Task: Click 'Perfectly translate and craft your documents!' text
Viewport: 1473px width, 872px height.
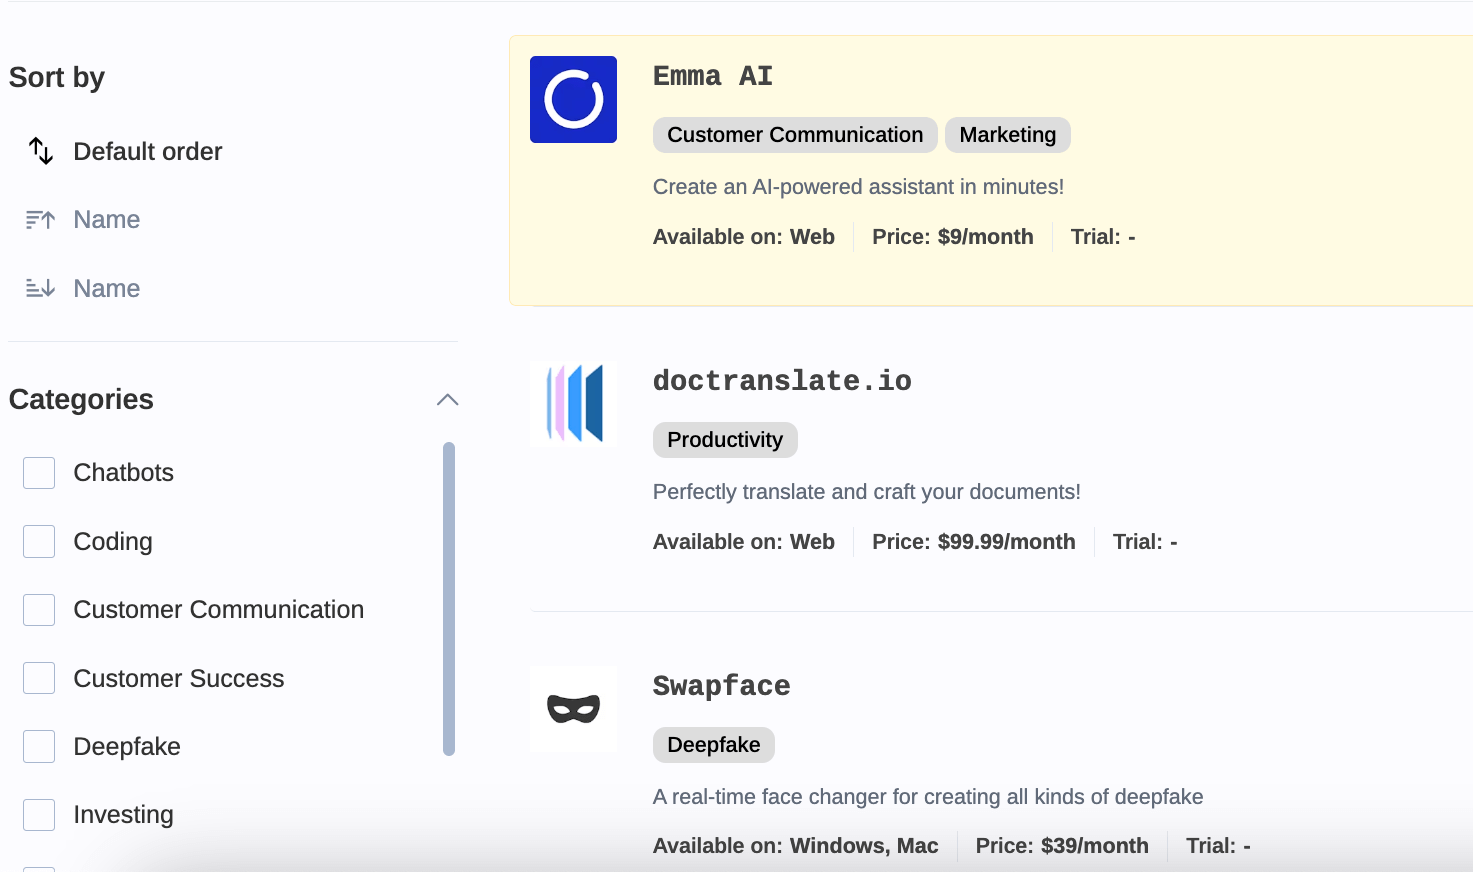Action: [867, 492]
